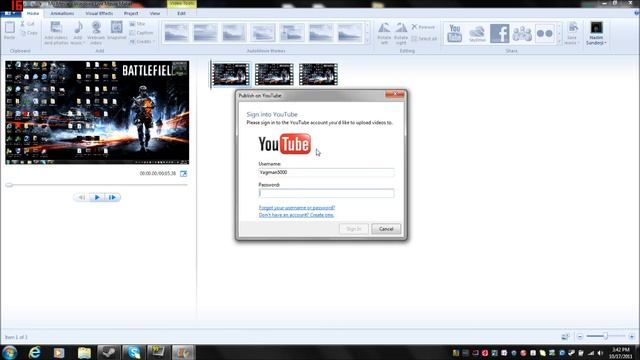Open Internet Explorer from the taskbar
This screenshot has width=640, height=360.
click(35, 352)
